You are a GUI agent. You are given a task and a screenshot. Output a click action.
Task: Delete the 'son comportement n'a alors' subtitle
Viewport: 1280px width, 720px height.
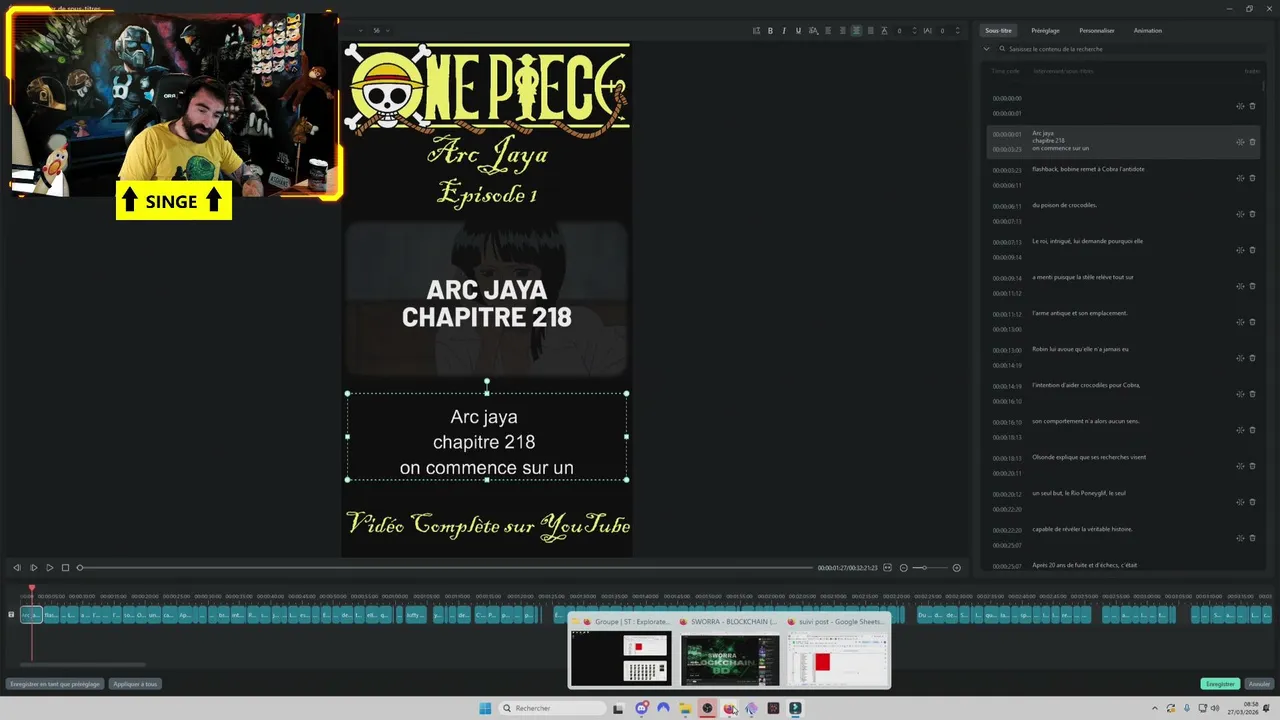[x=1252, y=430]
